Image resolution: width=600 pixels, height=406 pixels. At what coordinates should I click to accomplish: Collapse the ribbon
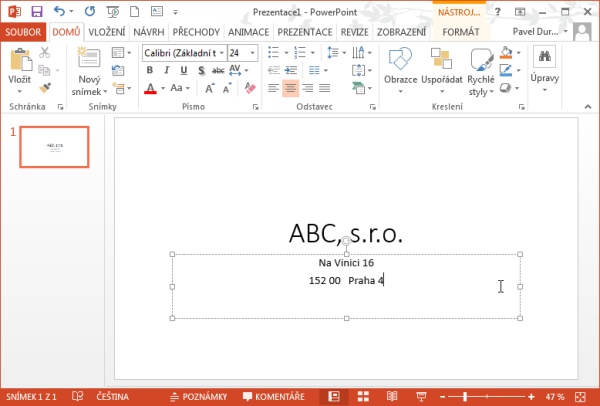tap(588, 107)
